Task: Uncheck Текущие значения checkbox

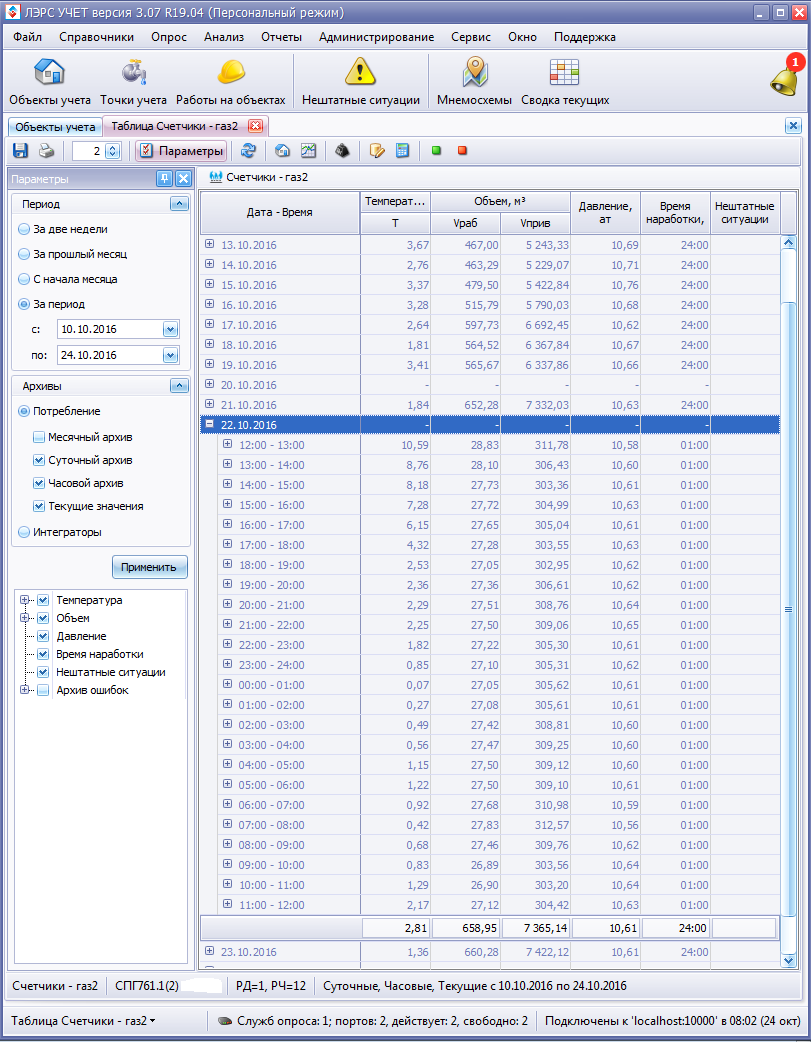Action: point(39,506)
